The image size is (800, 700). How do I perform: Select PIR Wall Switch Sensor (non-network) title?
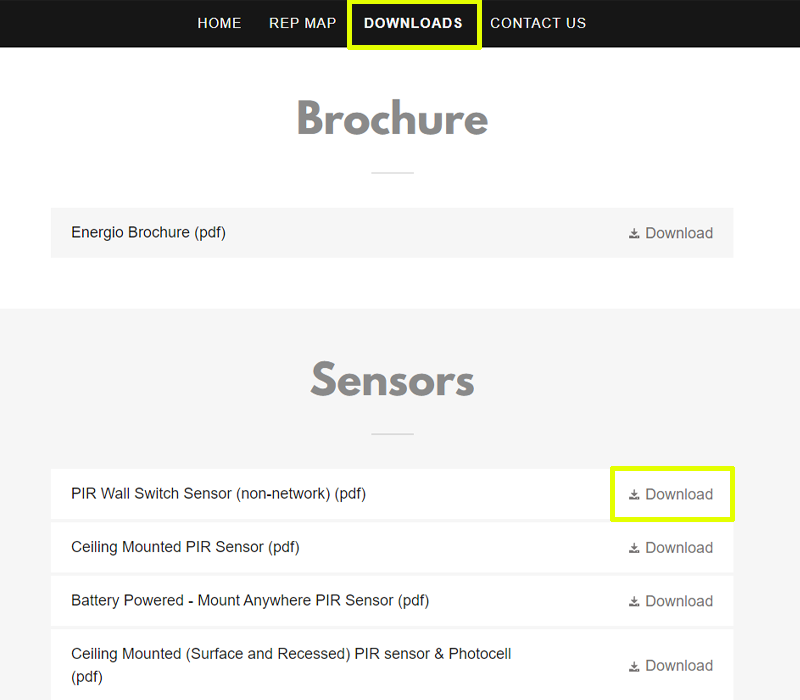pyautogui.click(x=218, y=494)
